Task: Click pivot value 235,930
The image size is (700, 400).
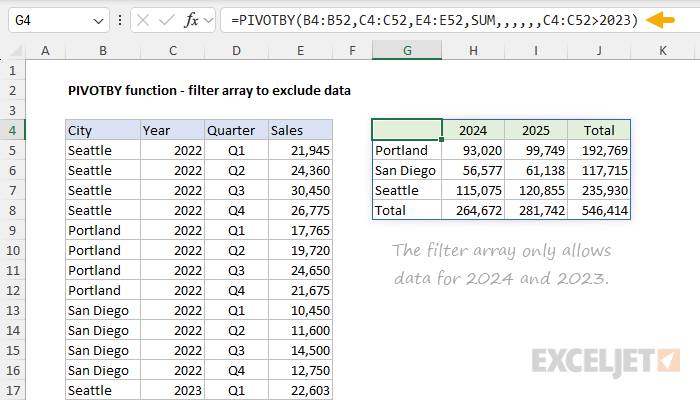Action: (x=599, y=191)
